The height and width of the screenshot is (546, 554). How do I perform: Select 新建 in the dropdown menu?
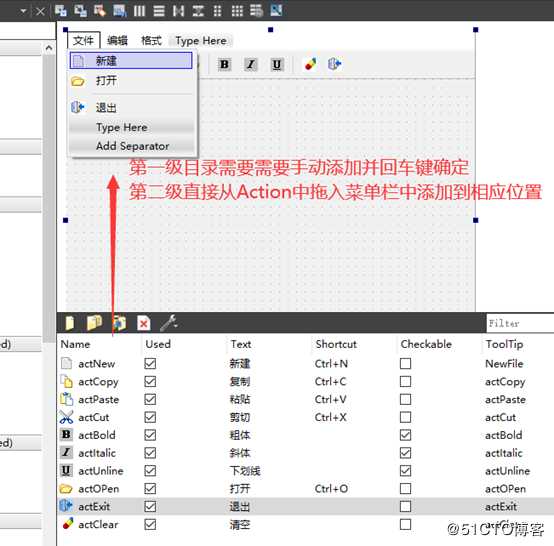(131, 61)
